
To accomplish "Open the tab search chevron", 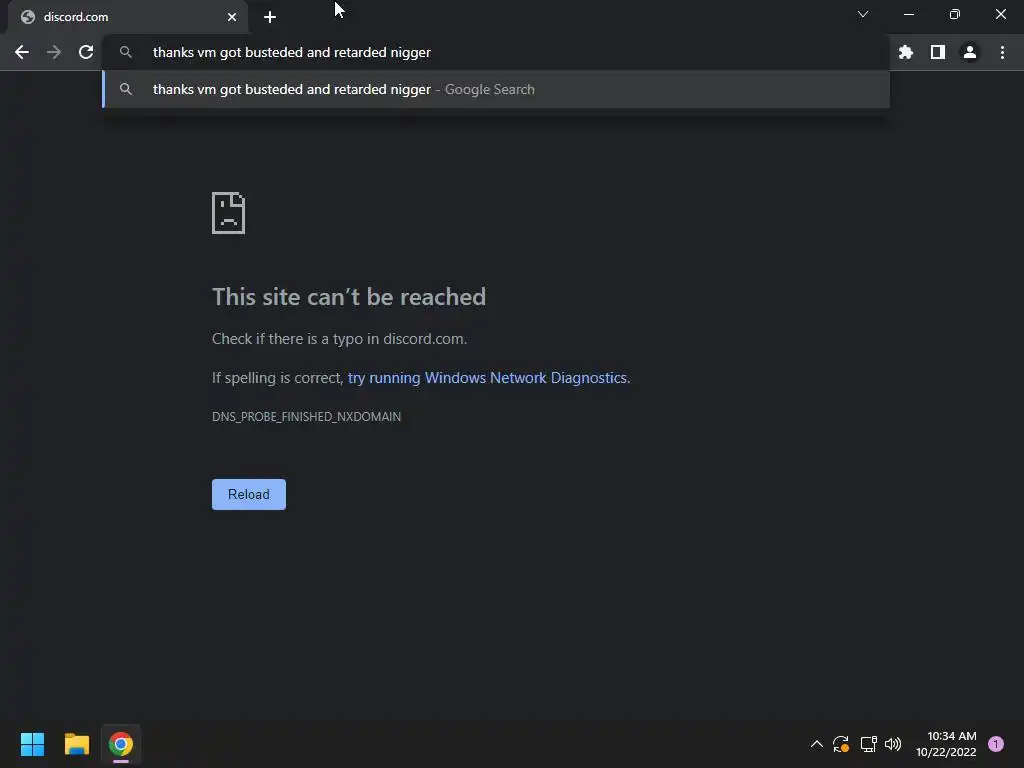I will 863,14.
